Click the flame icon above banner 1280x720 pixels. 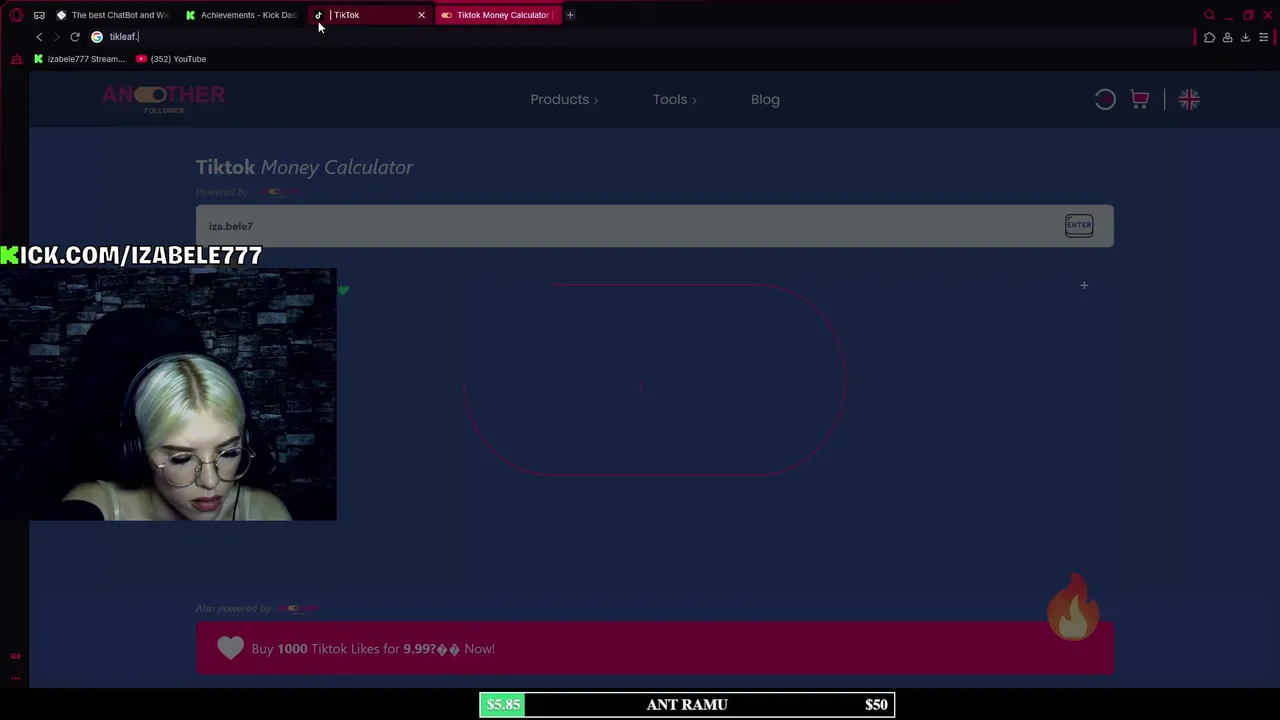(x=1073, y=606)
